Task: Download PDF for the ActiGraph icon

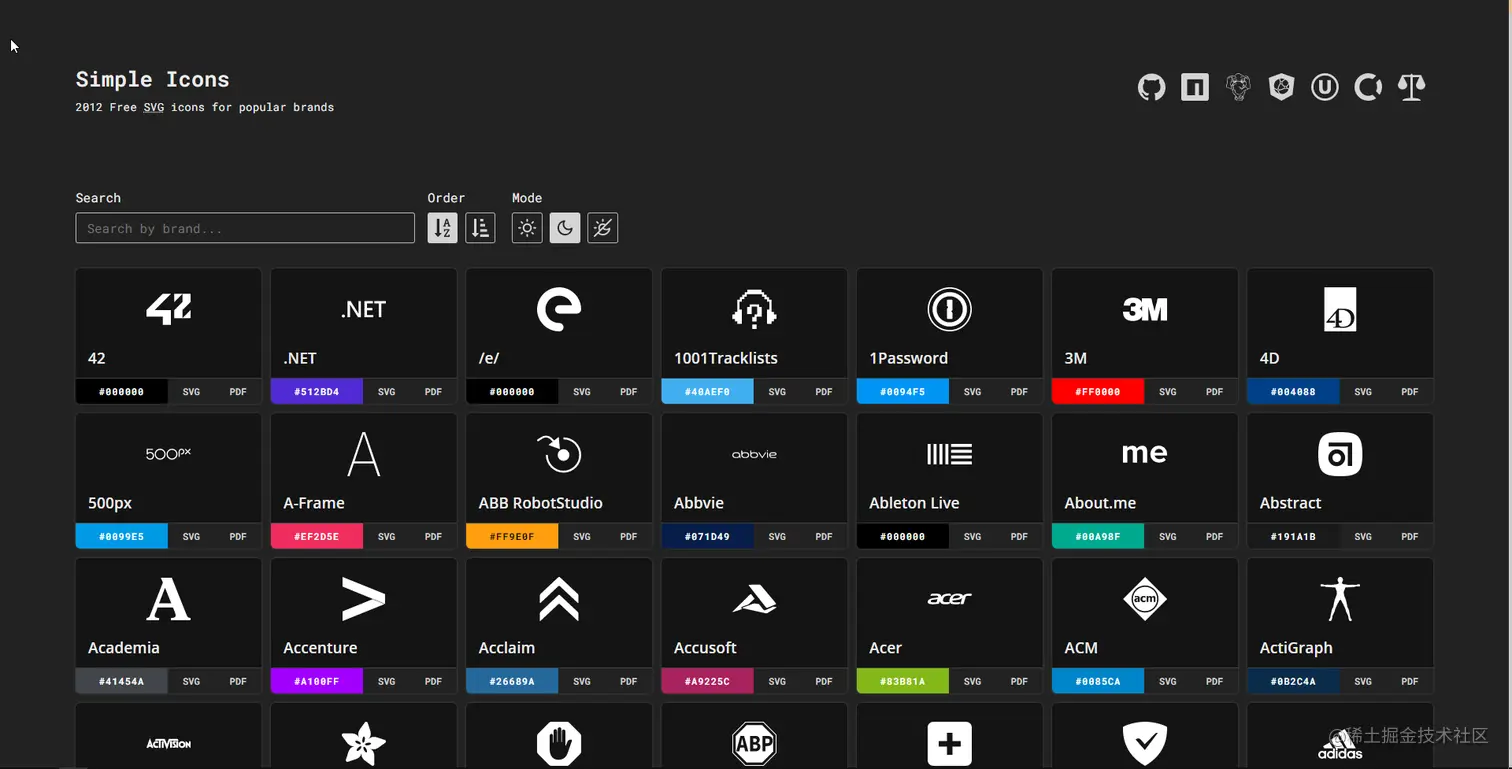Action: 1410,682
